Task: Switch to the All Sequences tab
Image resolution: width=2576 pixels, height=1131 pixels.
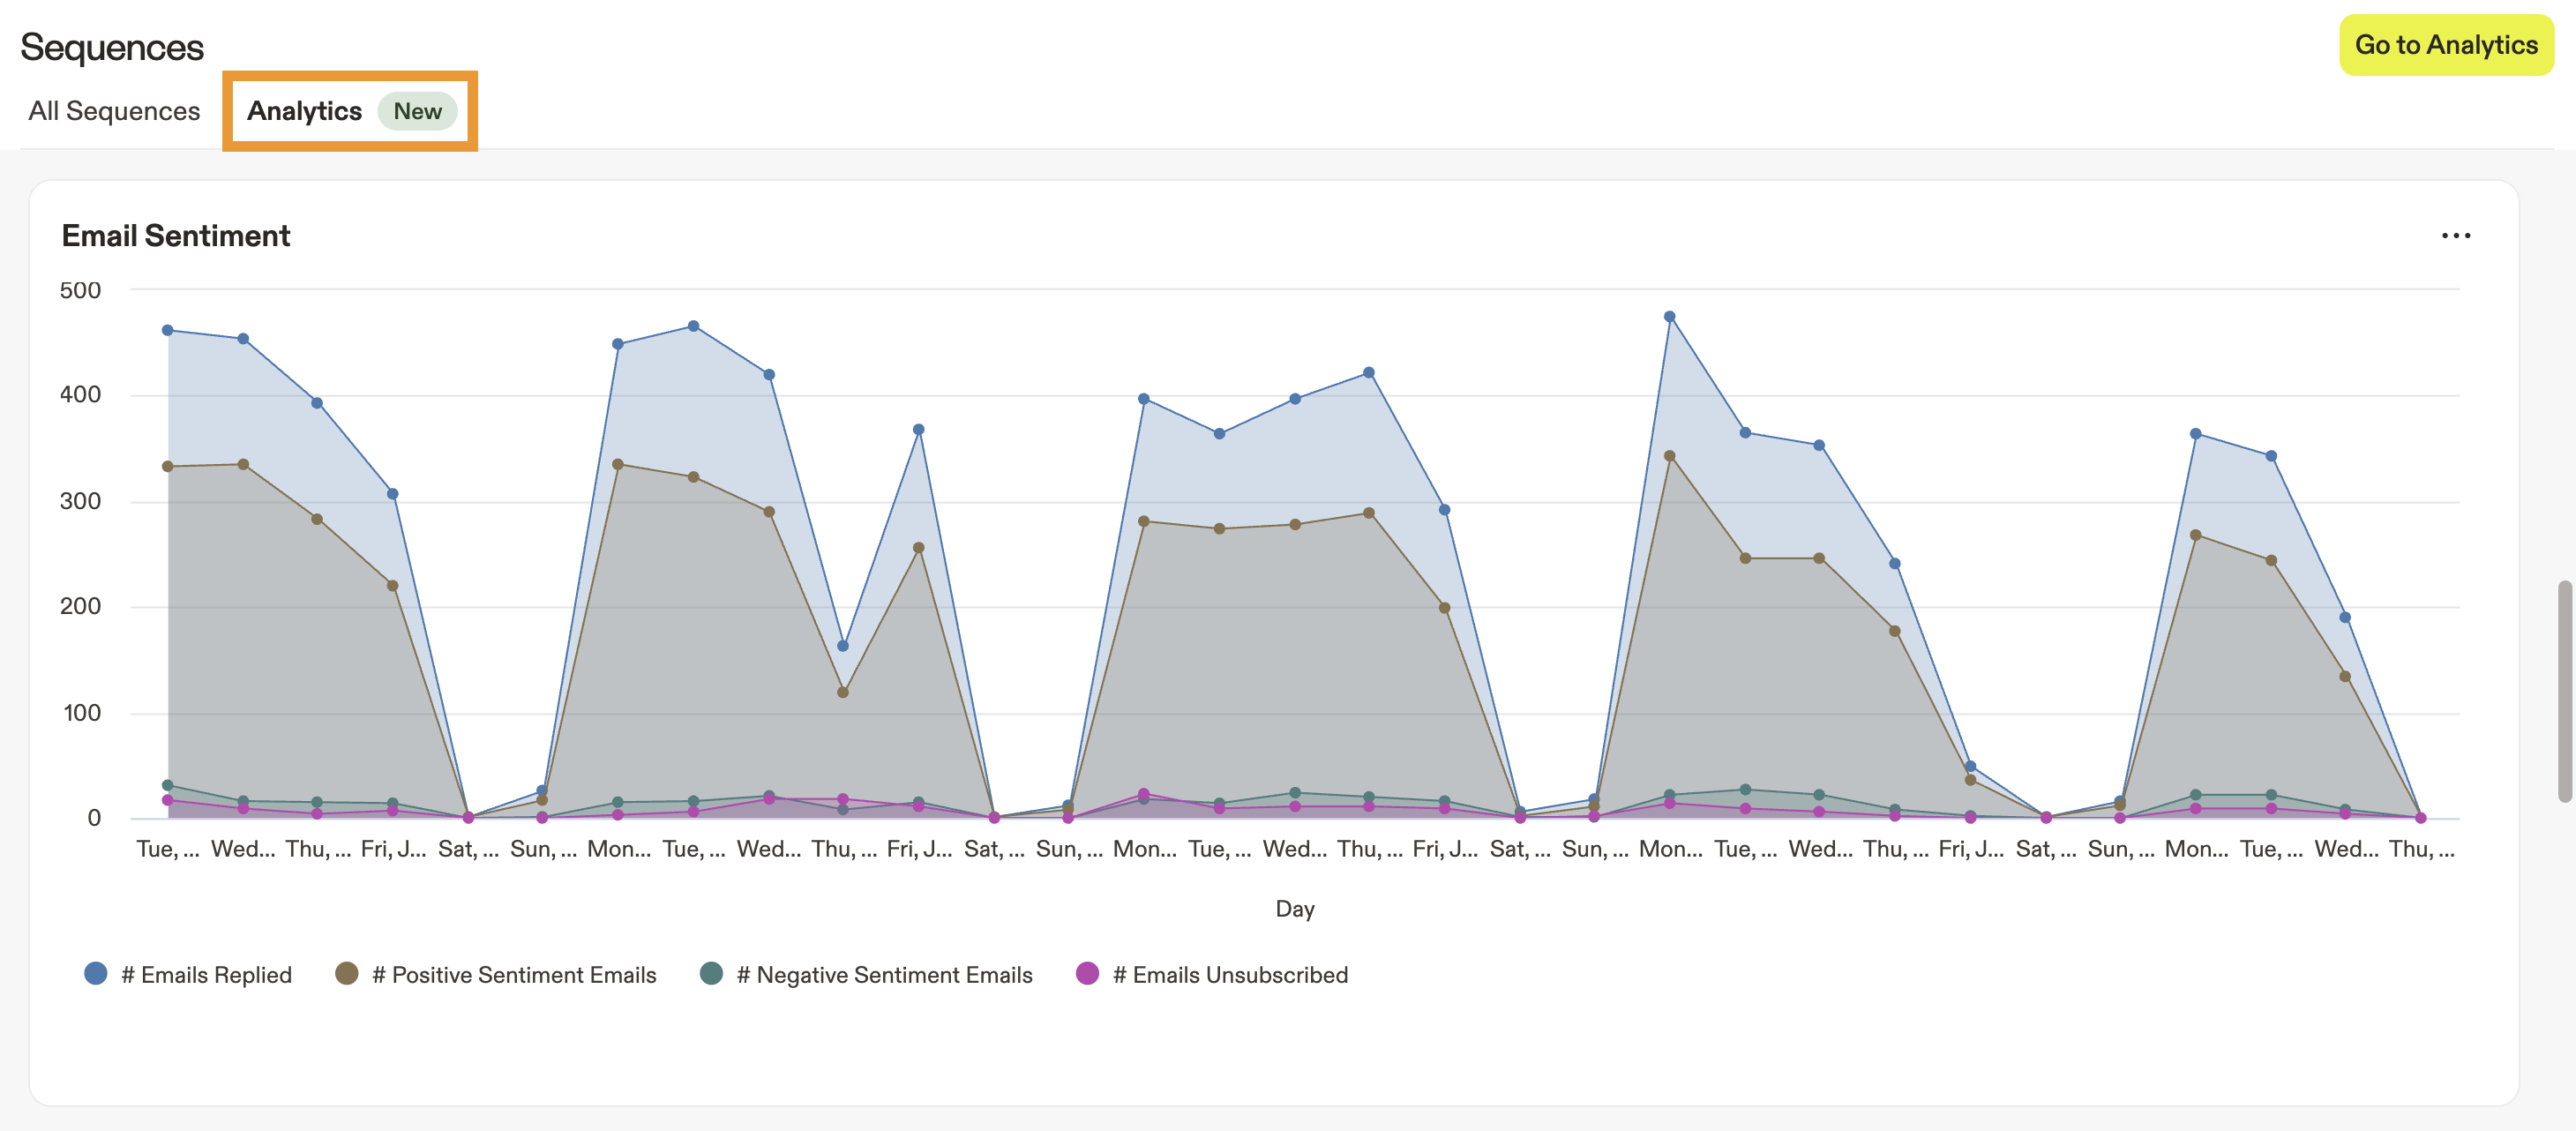Action: (114, 111)
